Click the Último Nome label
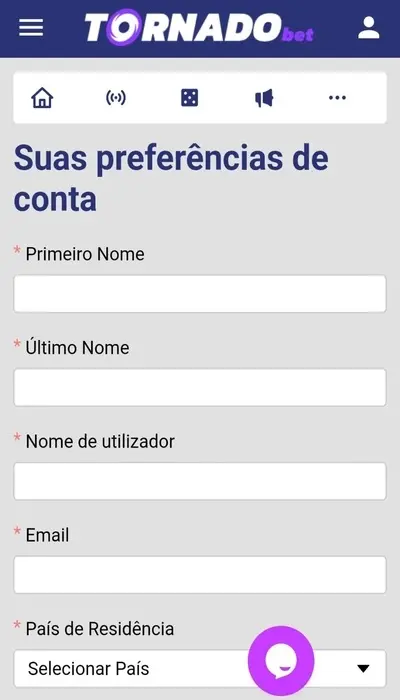Screen dimensions: 400x700 77,347
